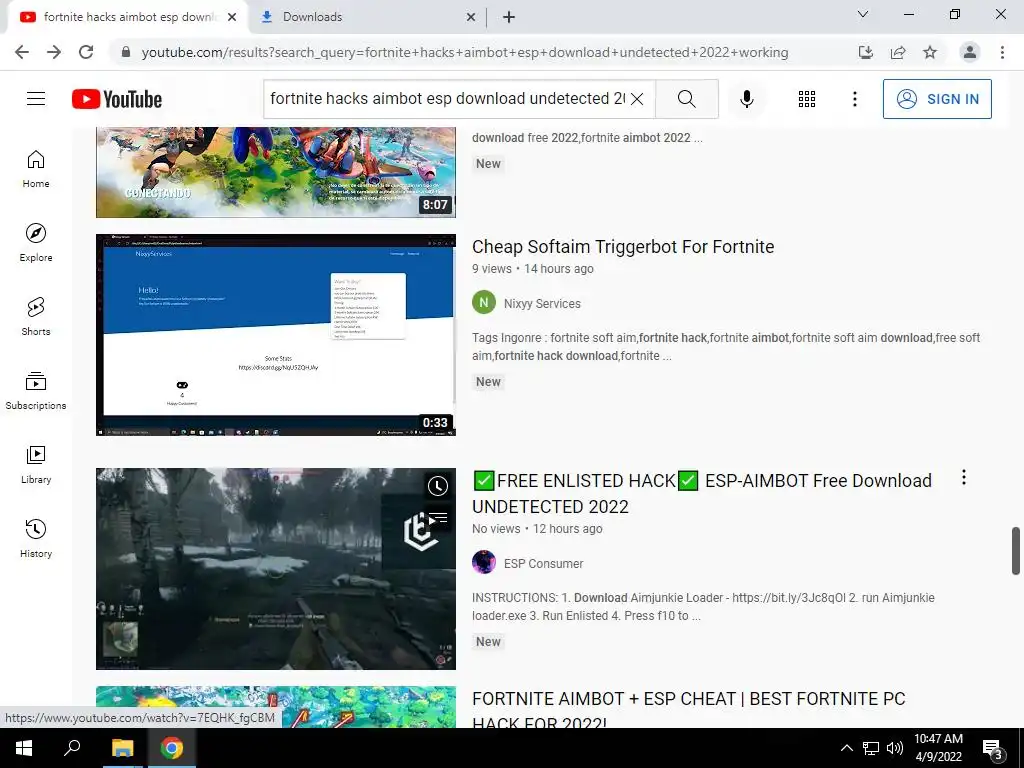This screenshot has width=1024, height=768.
Task: Click the Nixyy Services channel avatar
Action: click(x=484, y=302)
